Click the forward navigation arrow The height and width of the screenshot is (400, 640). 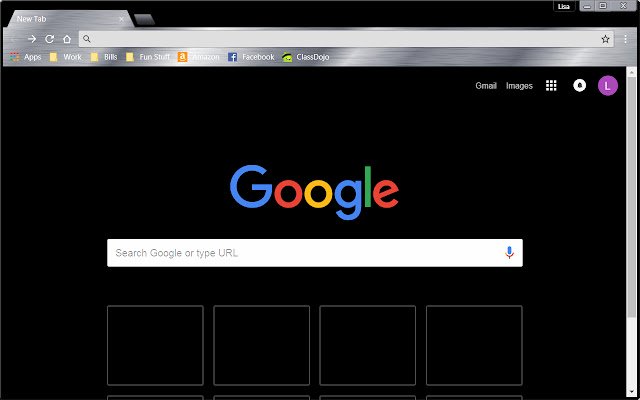tap(32, 39)
